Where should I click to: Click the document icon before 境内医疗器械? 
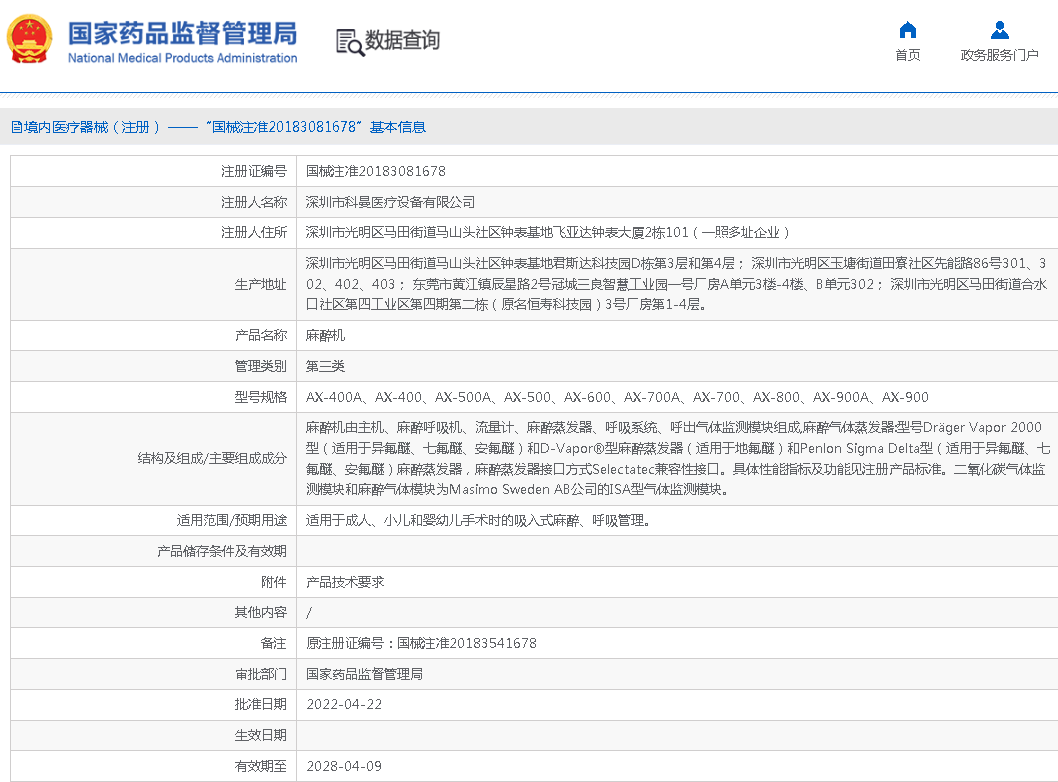click(x=16, y=127)
